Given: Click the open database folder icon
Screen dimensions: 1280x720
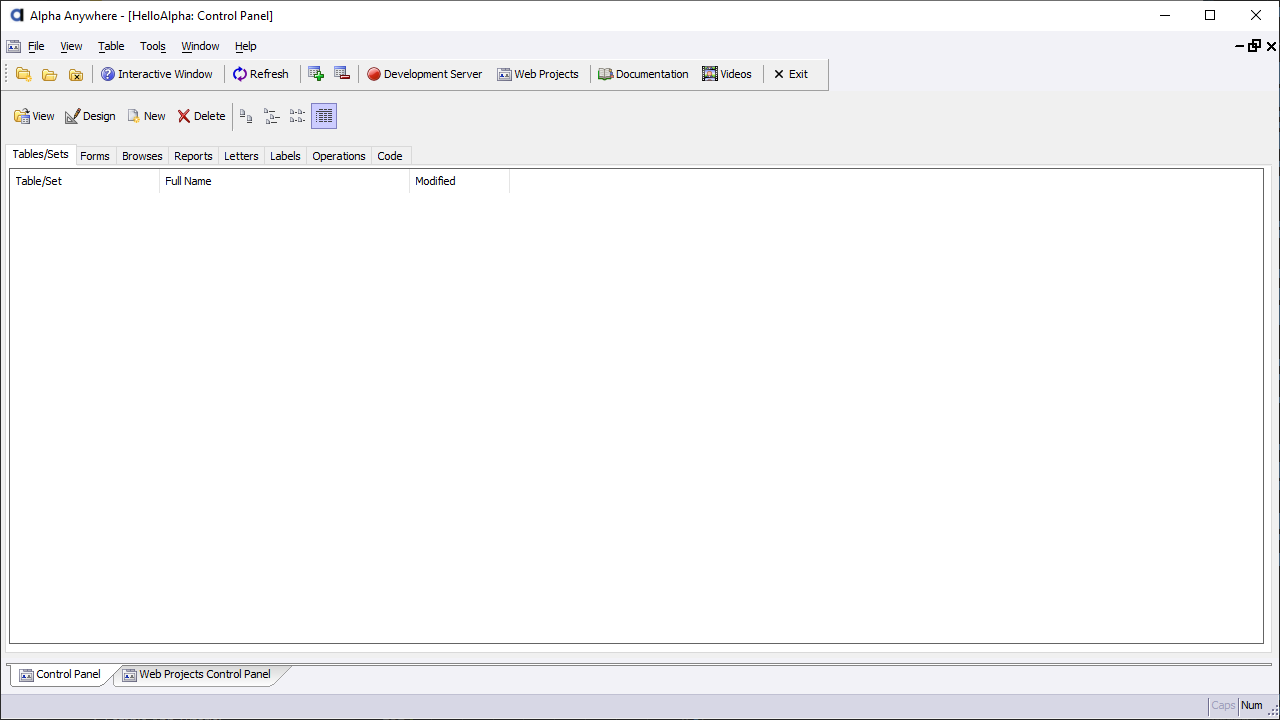Looking at the screenshot, I should [x=49, y=74].
